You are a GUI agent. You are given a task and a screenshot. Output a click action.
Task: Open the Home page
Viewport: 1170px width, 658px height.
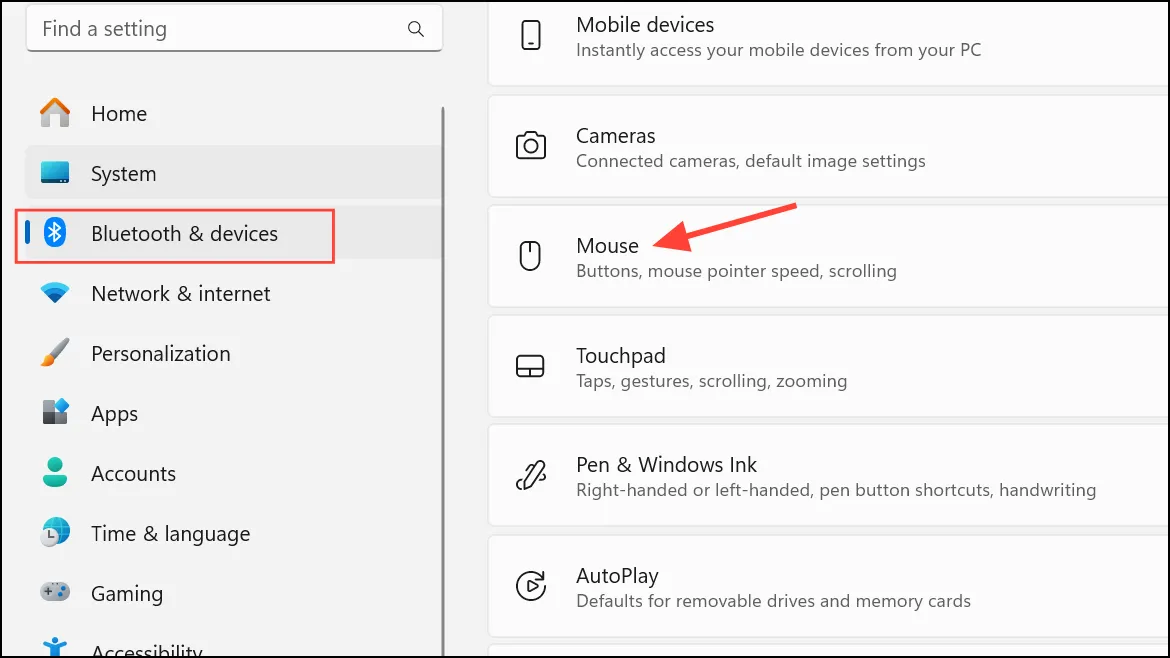click(234, 113)
